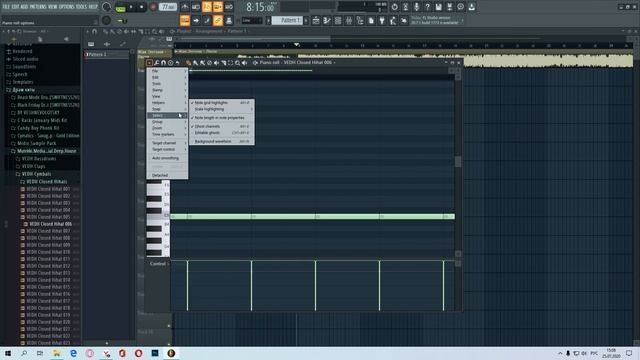Collapse the VEDH Cymbals browser folder
The image size is (640, 360).
pos(36,174)
